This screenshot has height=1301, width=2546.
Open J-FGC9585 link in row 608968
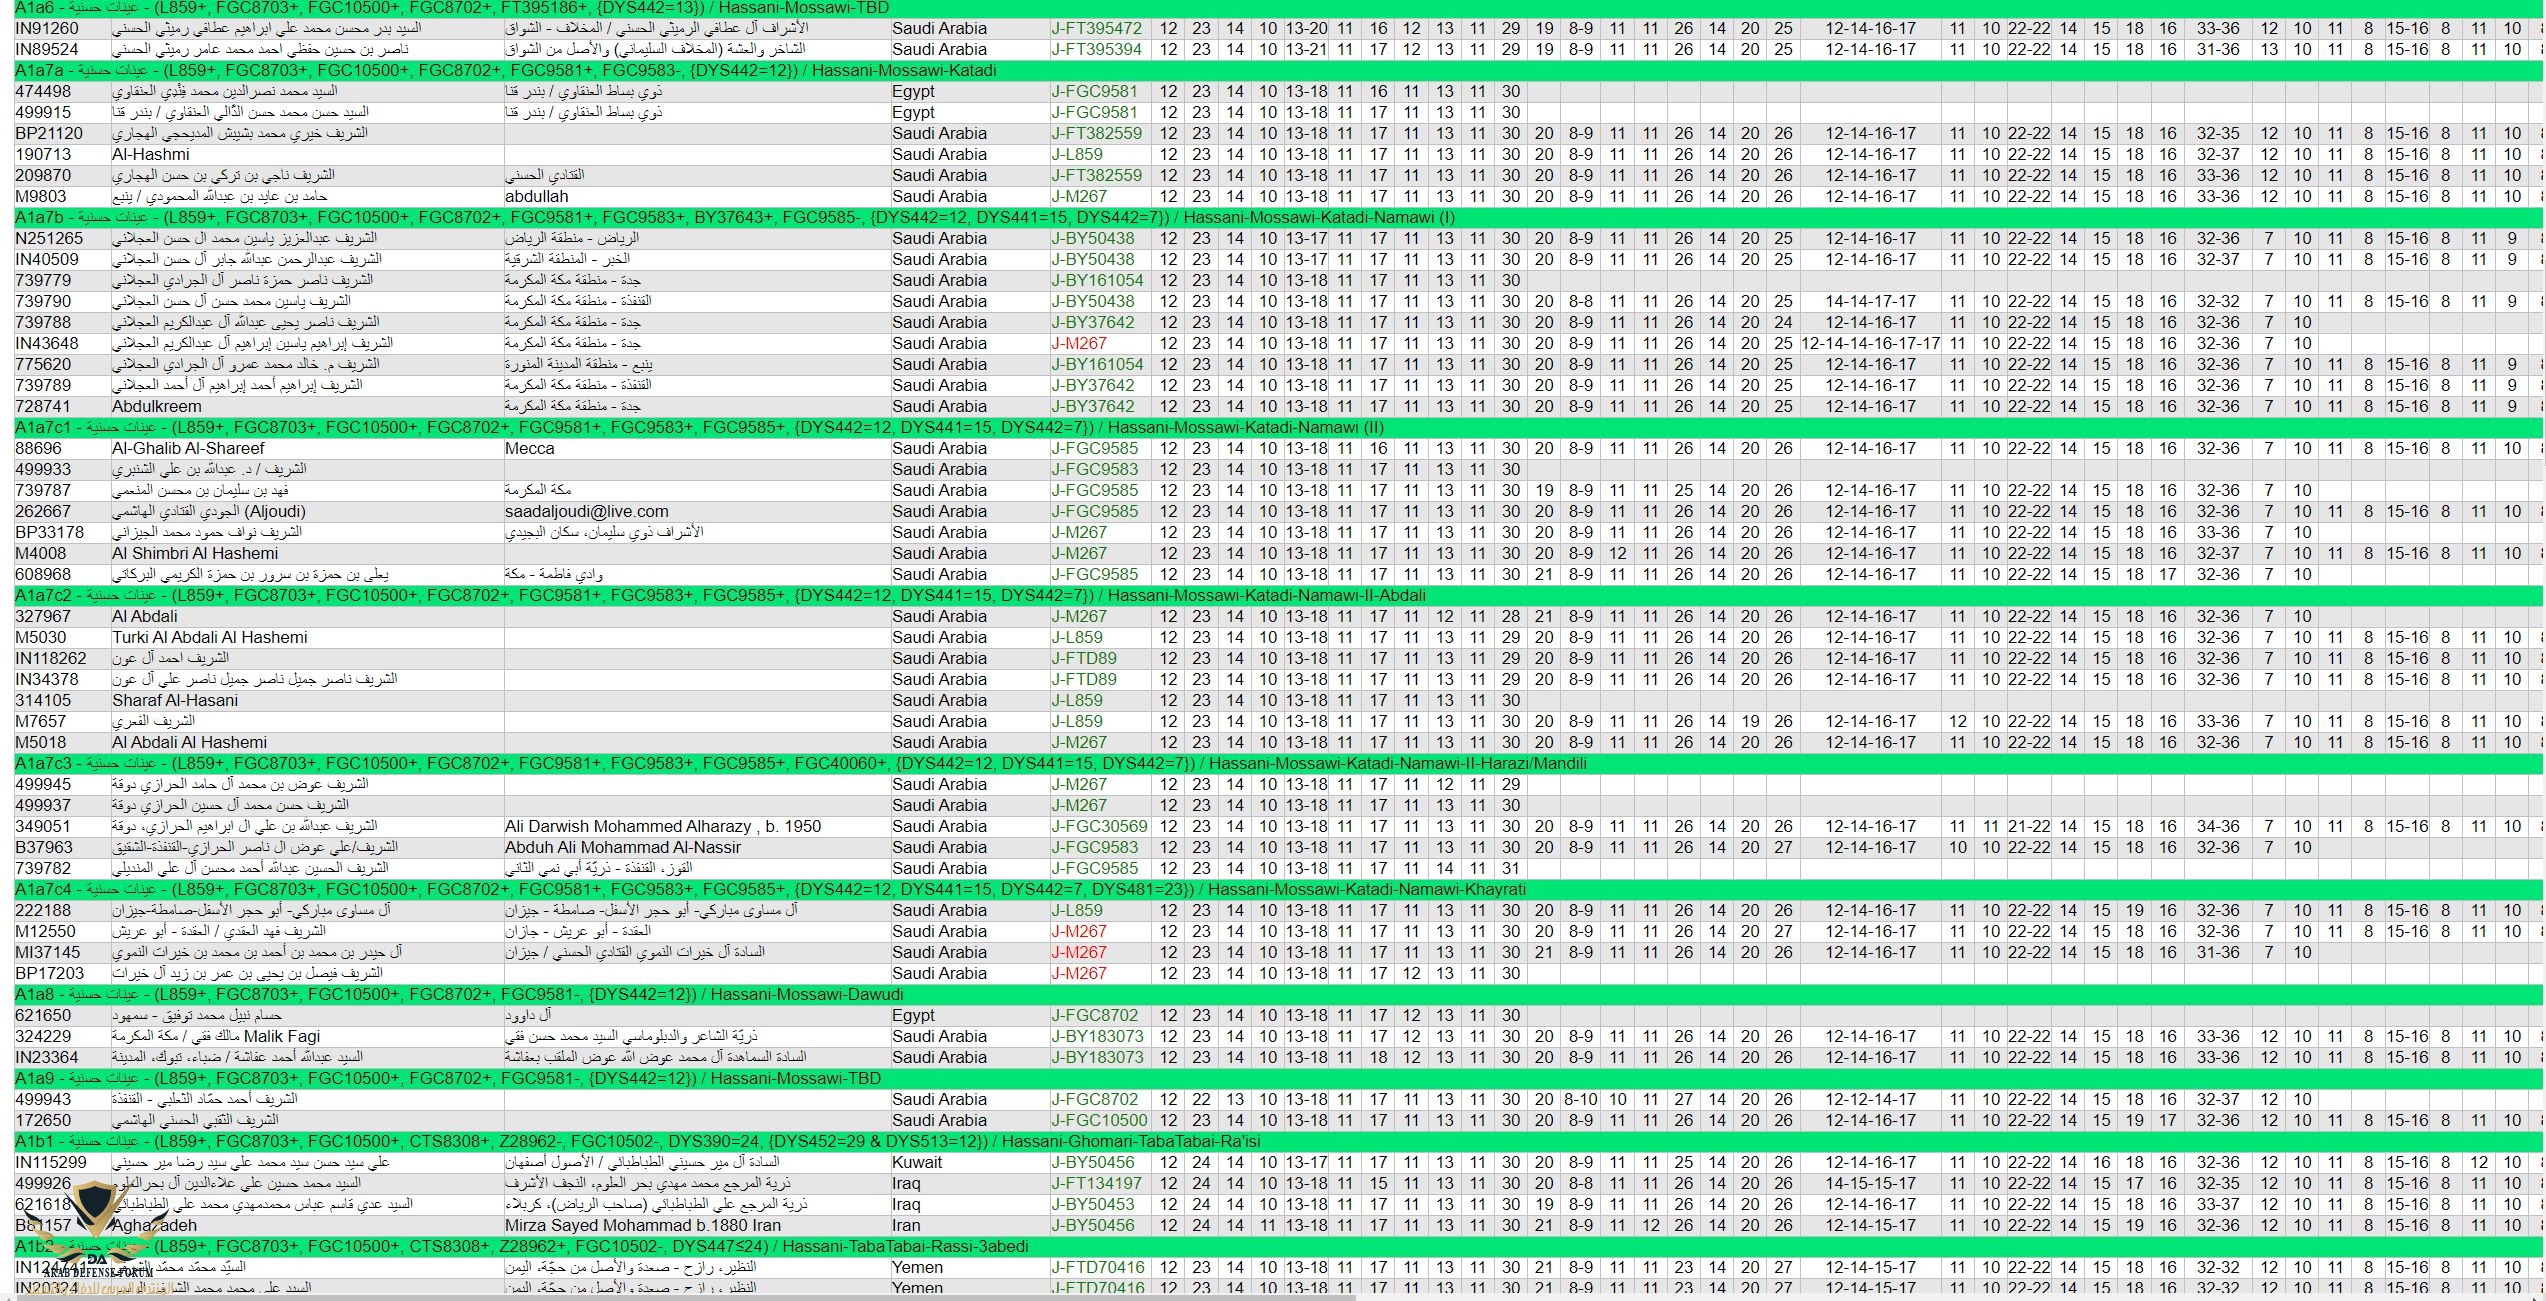pyautogui.click(x=1094, y=574)
